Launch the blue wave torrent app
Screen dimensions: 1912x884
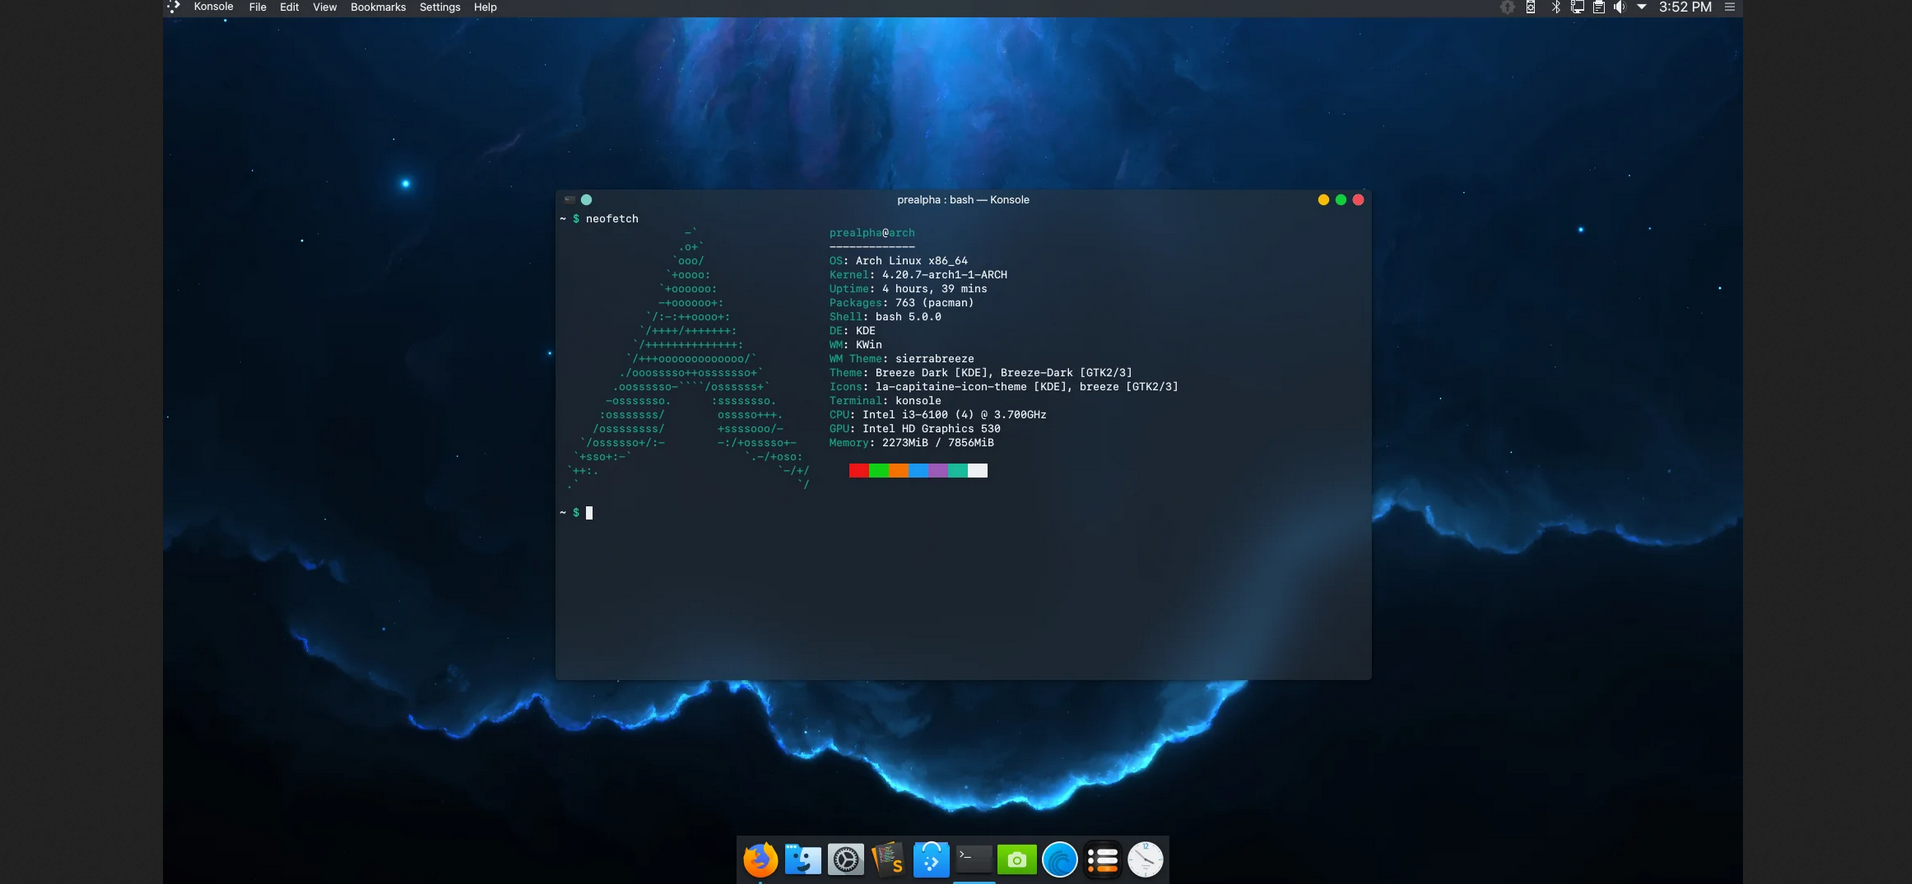point(1059,859)
